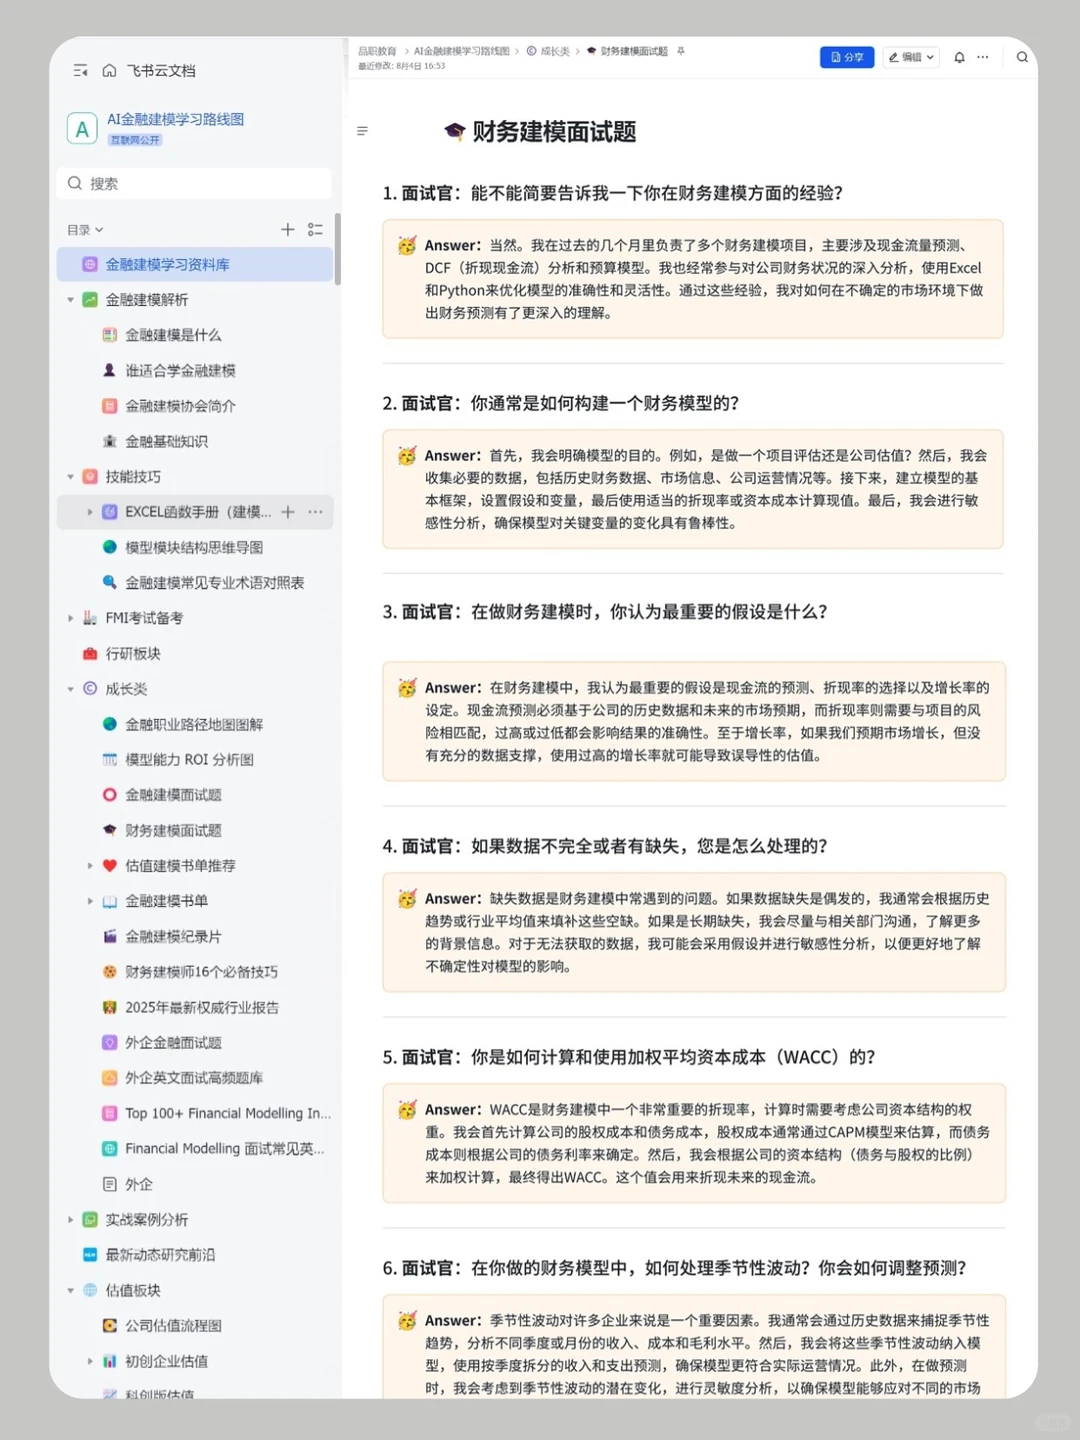Image resolution: width=1080 pixels, height=1440 pixels.
Task: Collapse the 成长类 category
Action: coord(70,689)
